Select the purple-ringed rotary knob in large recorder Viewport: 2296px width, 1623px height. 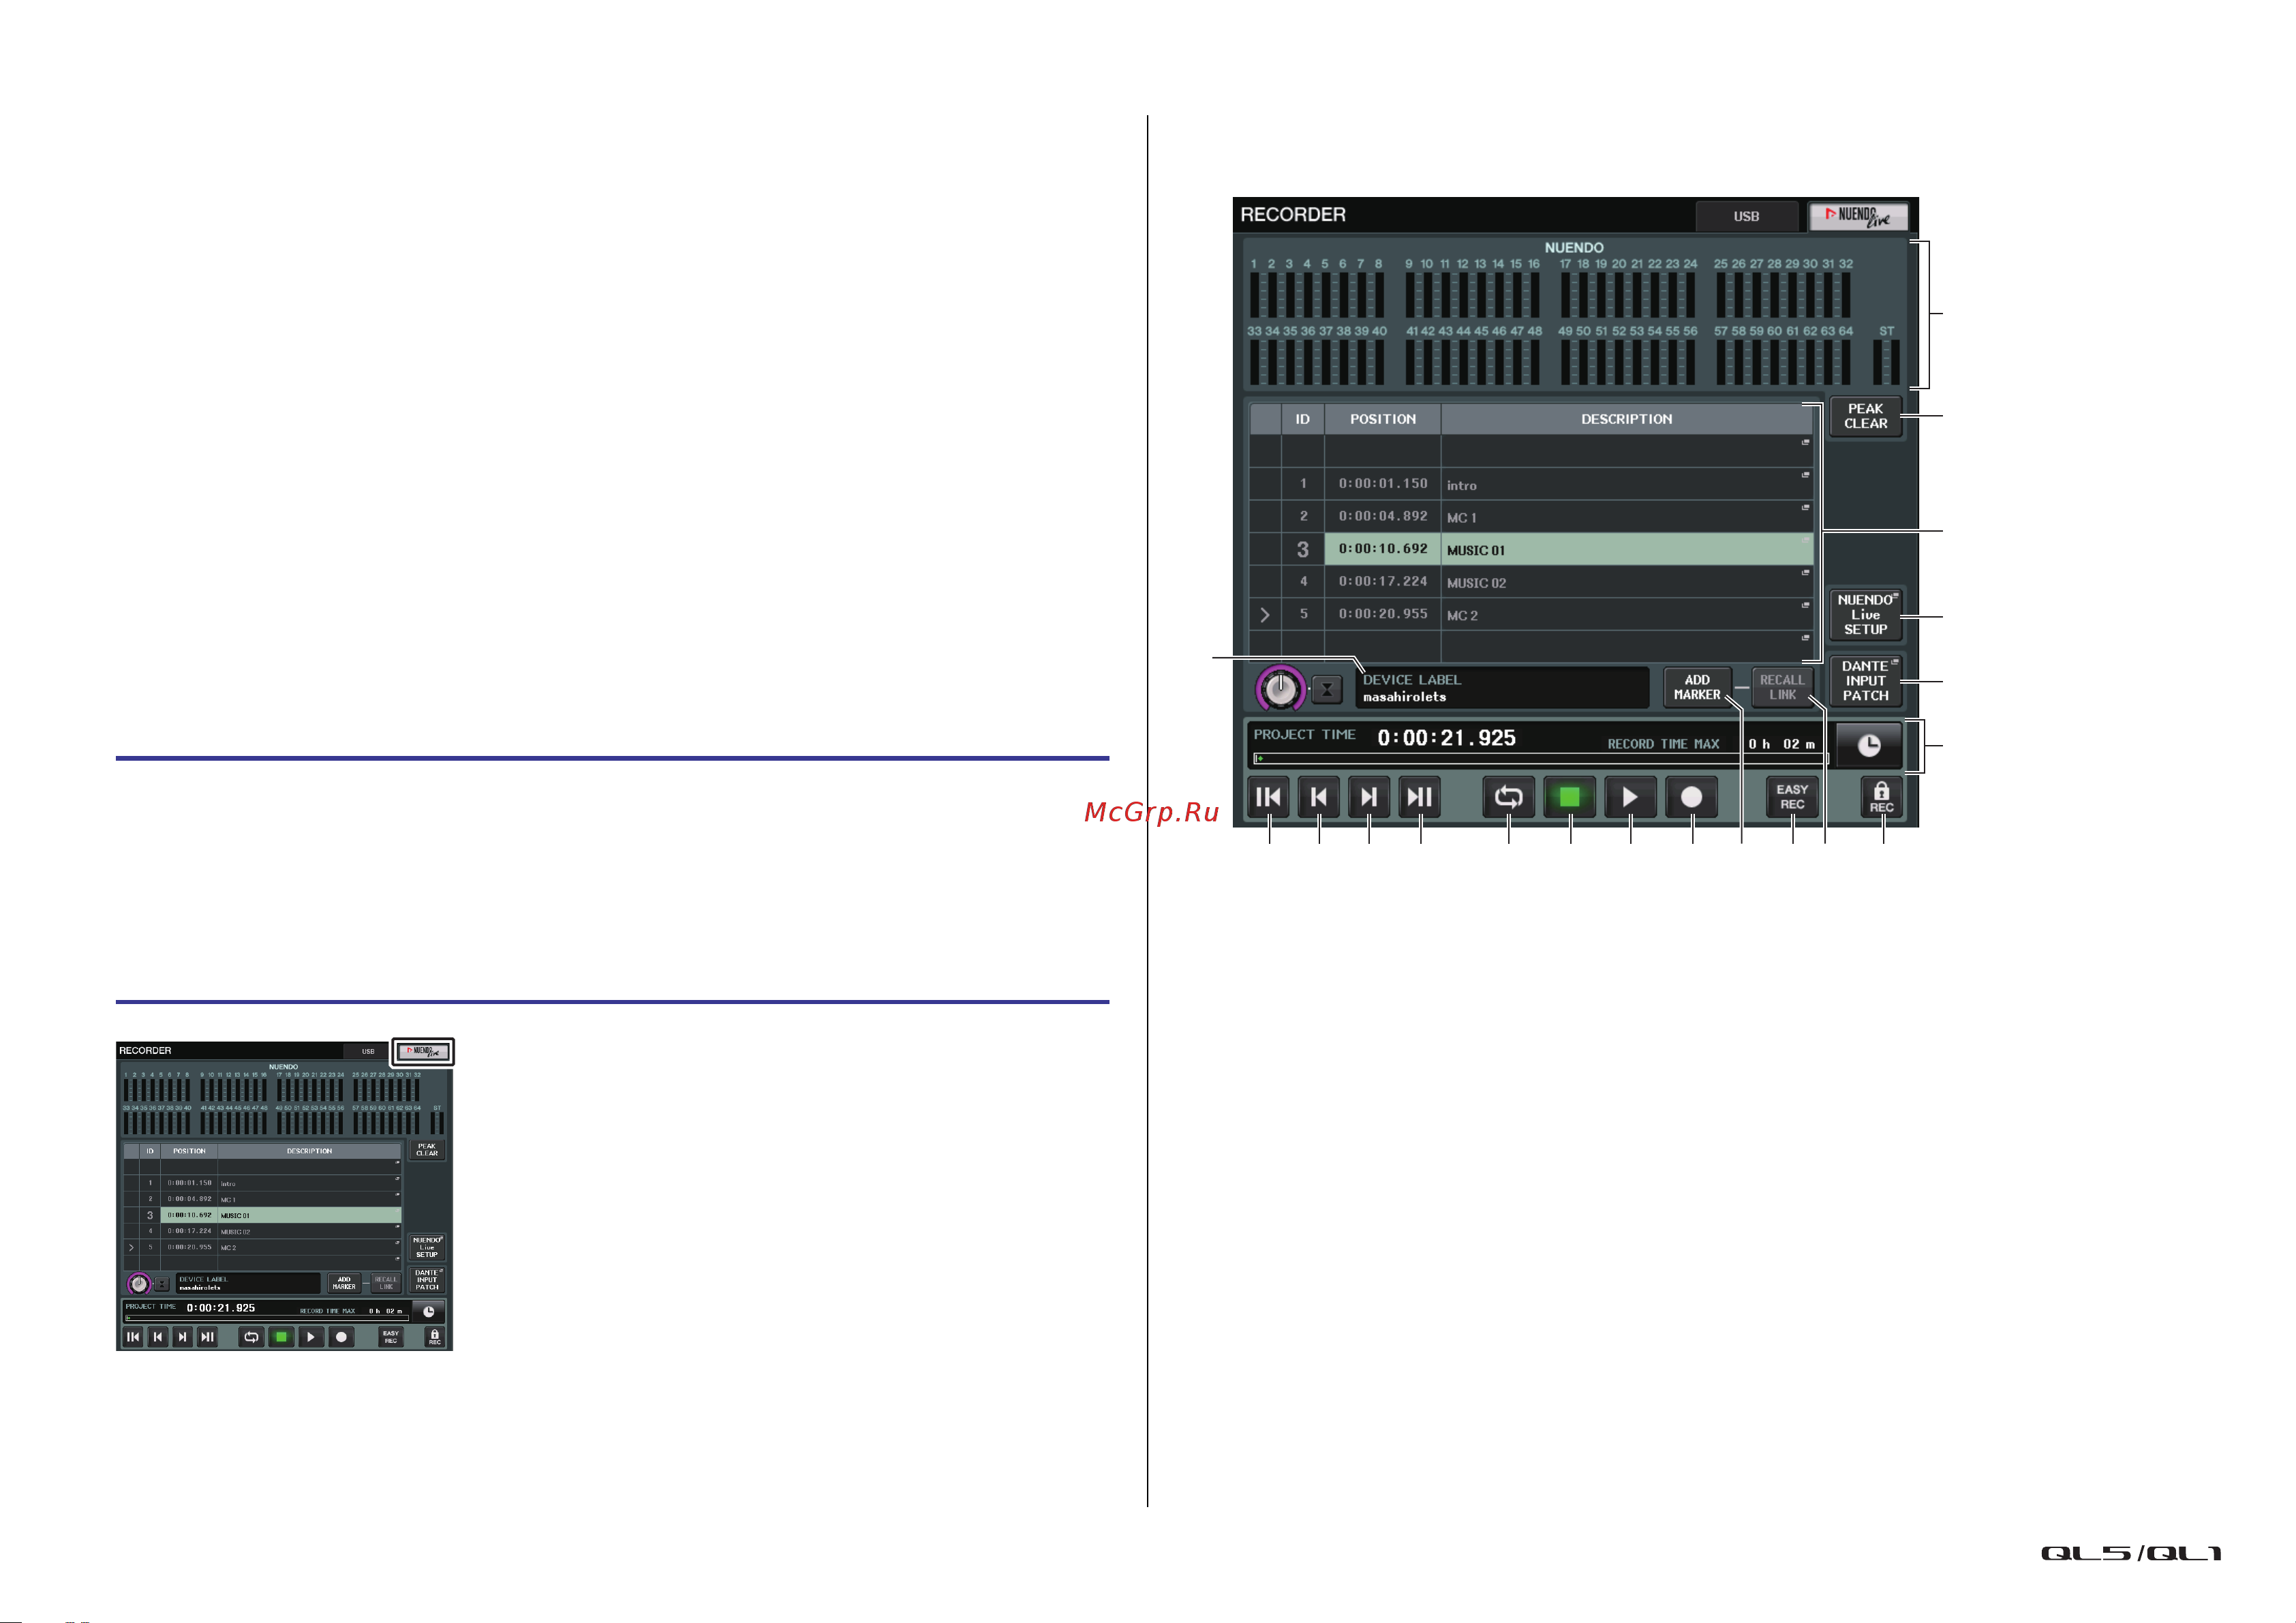[x=1281, y=688]
